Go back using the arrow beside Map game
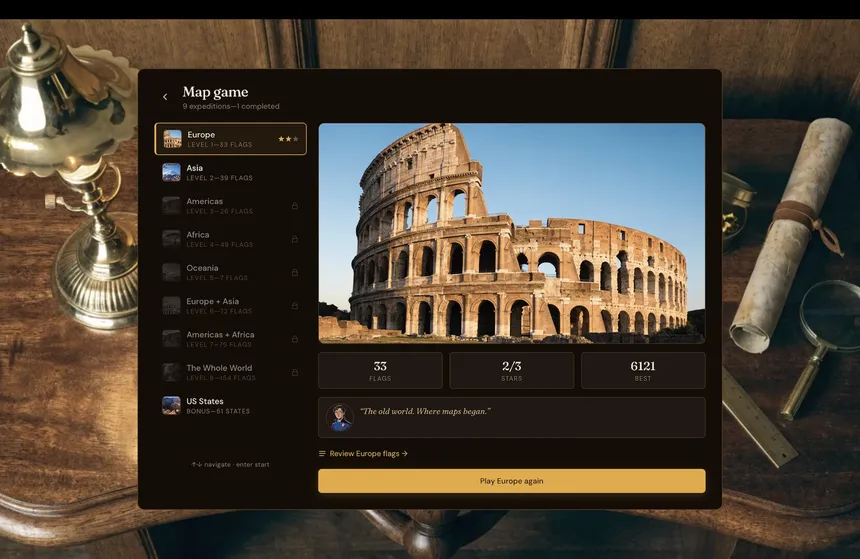Screen dimensions: 860x559 (x=165, y=97)
